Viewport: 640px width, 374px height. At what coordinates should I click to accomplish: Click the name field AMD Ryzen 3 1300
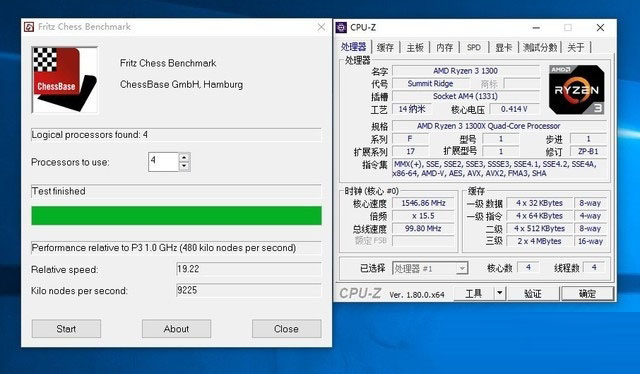click(466, 71)
